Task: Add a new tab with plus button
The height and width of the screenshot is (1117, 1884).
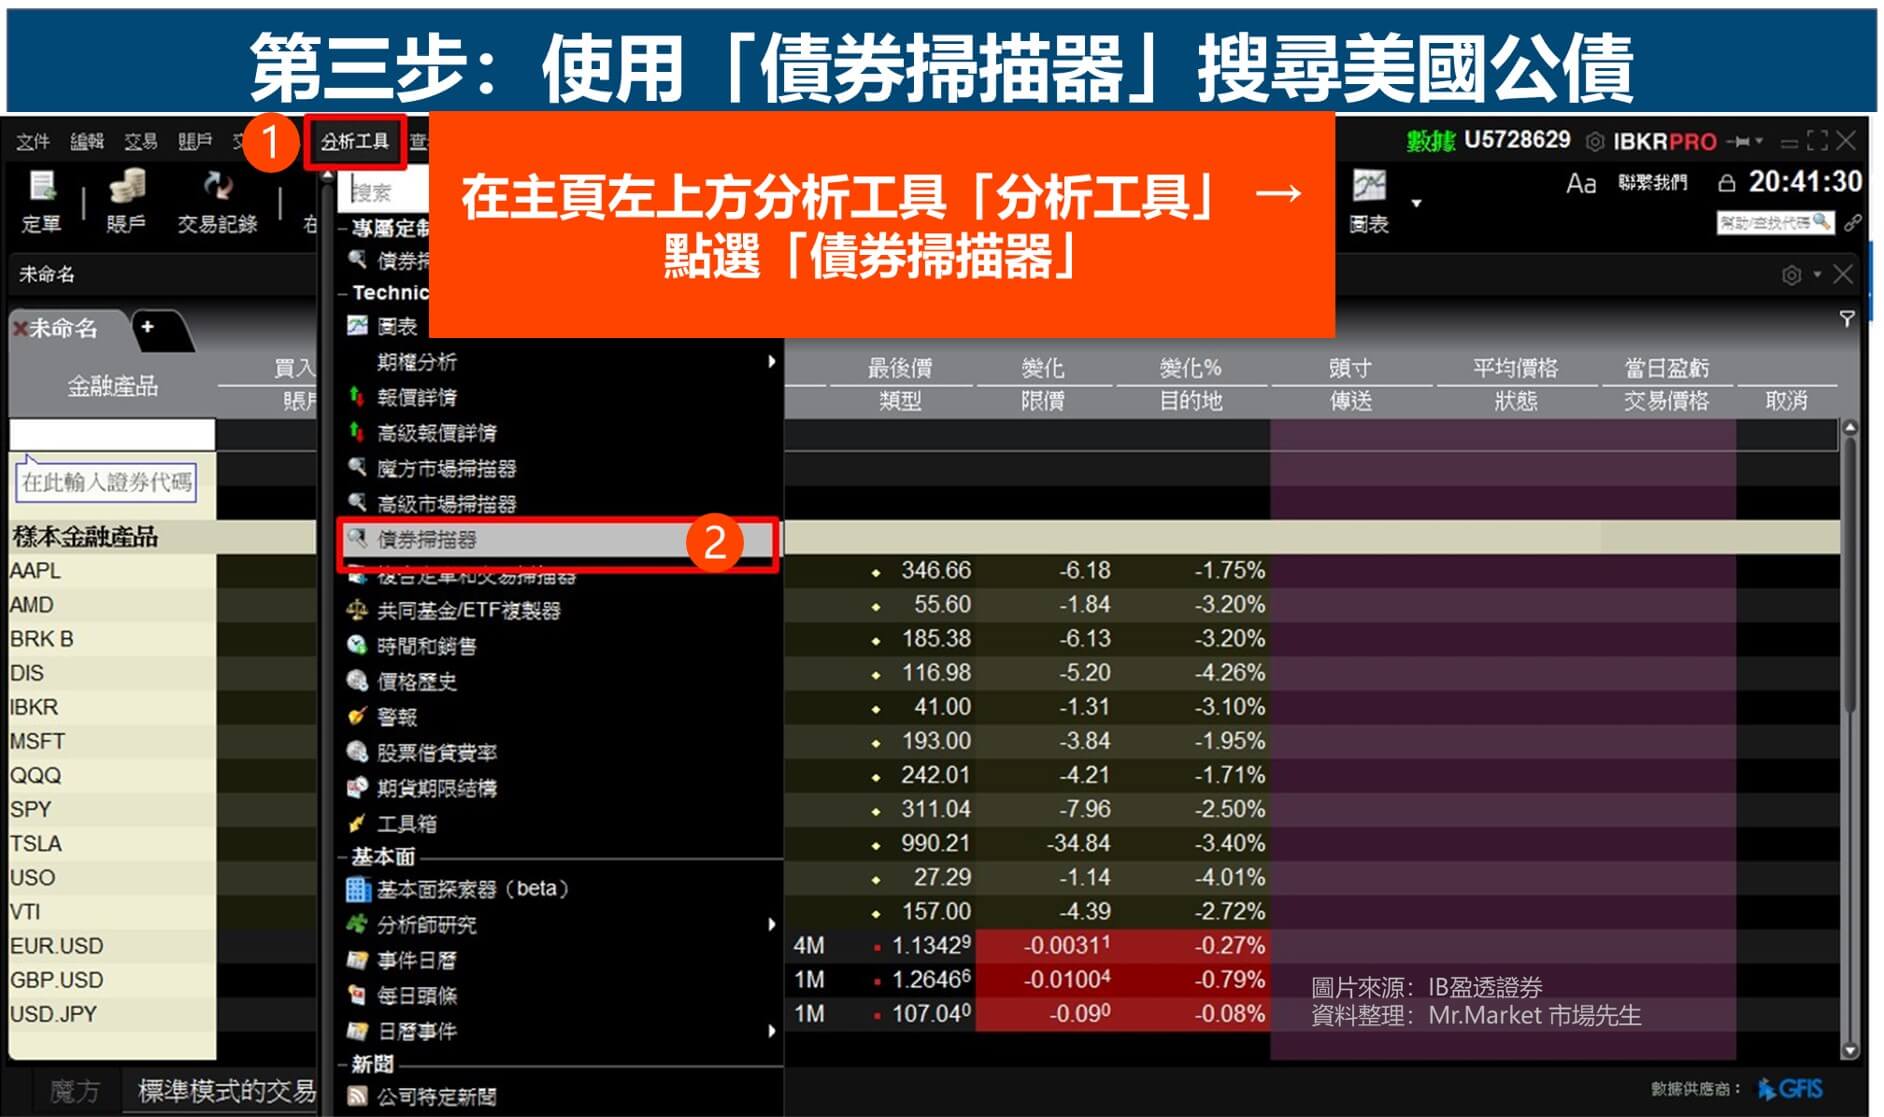Action: pyautogui.click(x=147, y=327)
